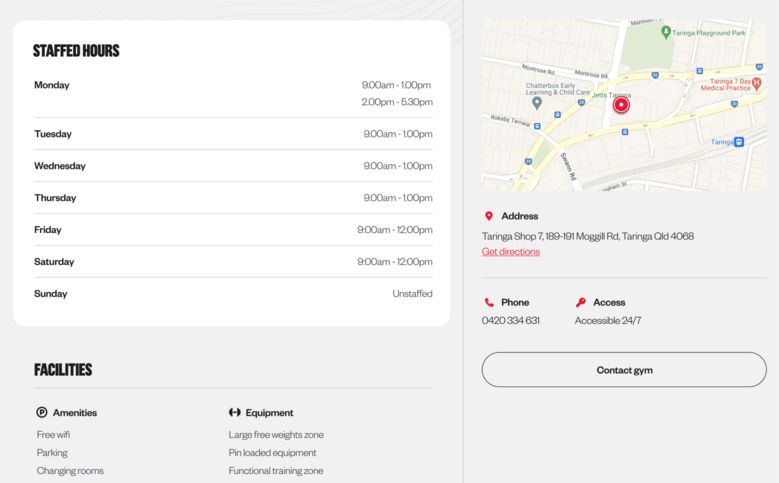Click the Contact gym button

[624, 370]
